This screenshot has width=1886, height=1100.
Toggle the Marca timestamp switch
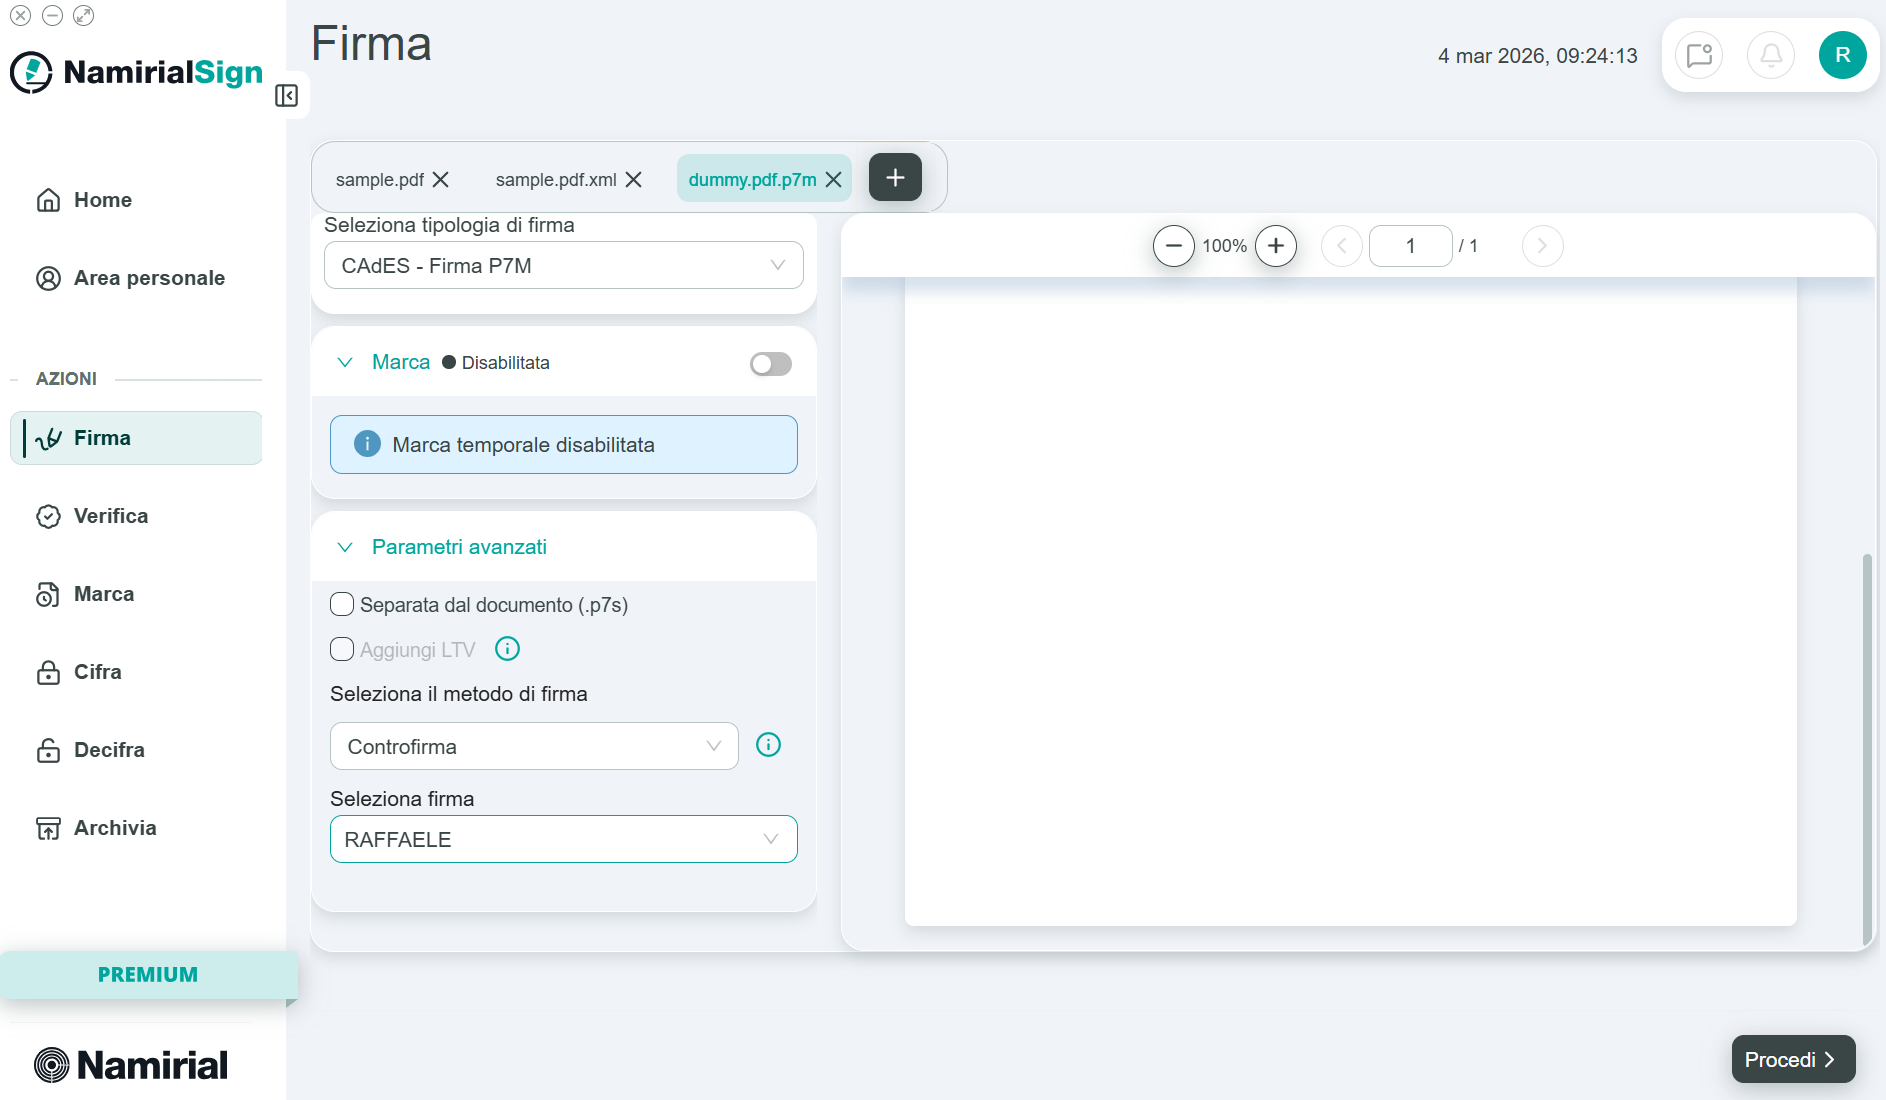771,363
